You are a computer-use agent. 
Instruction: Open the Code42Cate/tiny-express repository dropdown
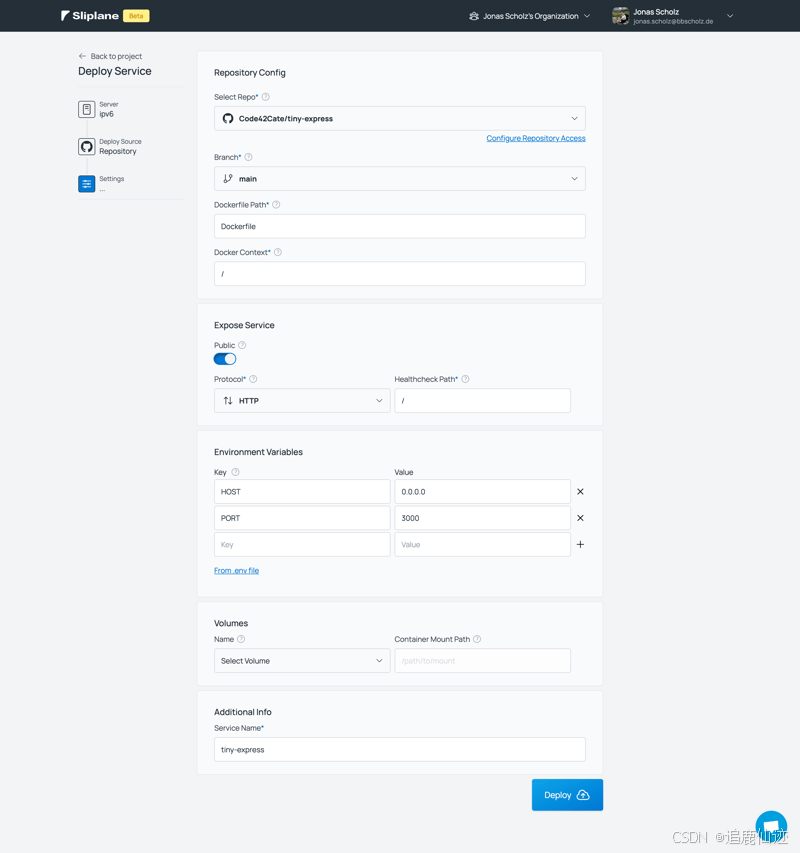399,117
